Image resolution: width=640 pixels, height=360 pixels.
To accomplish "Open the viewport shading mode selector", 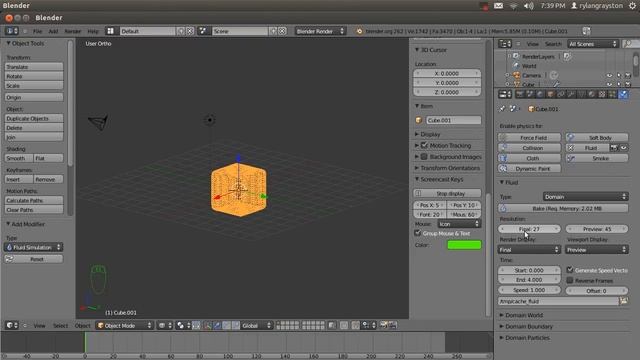I will click(x=165, y=325).
